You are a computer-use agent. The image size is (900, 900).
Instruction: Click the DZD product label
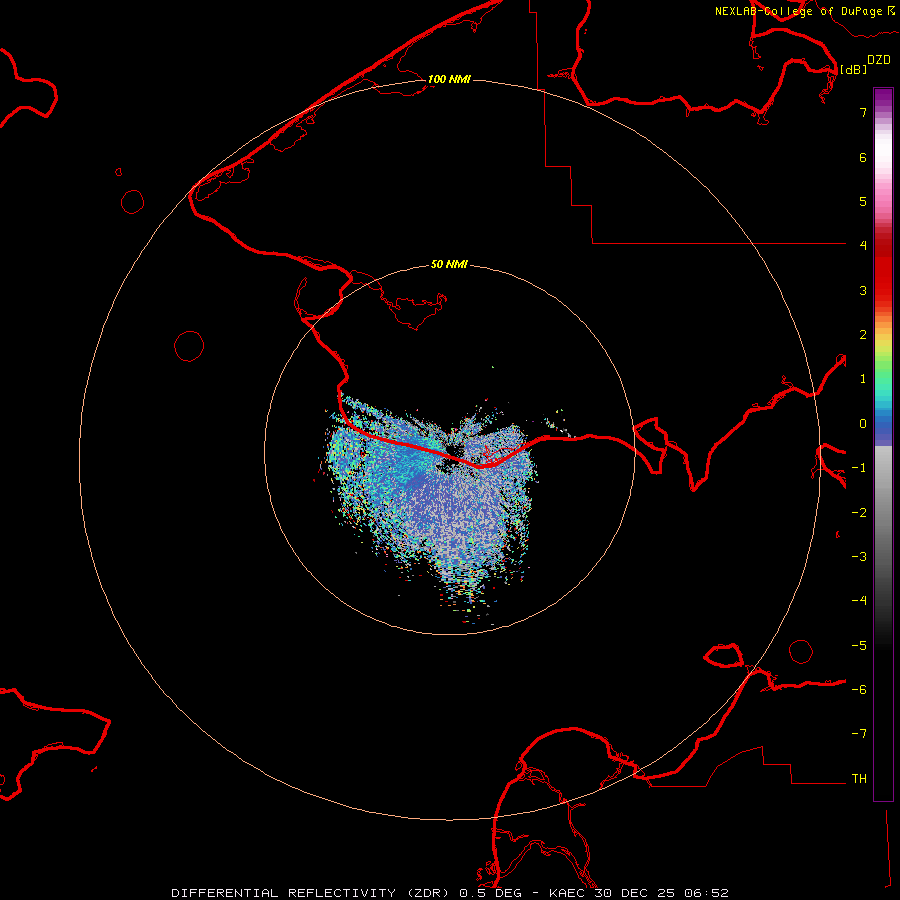pyautogui.click(x=879, y=60)
